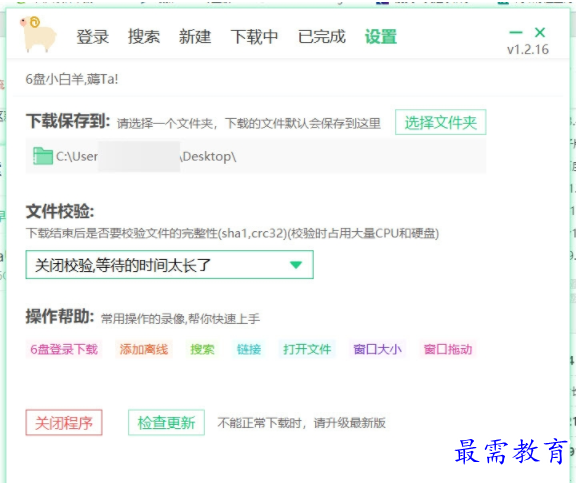Close window using green X icon
Image resolution: width=576 pixels, height=483 pixels.
coord(540,32)
